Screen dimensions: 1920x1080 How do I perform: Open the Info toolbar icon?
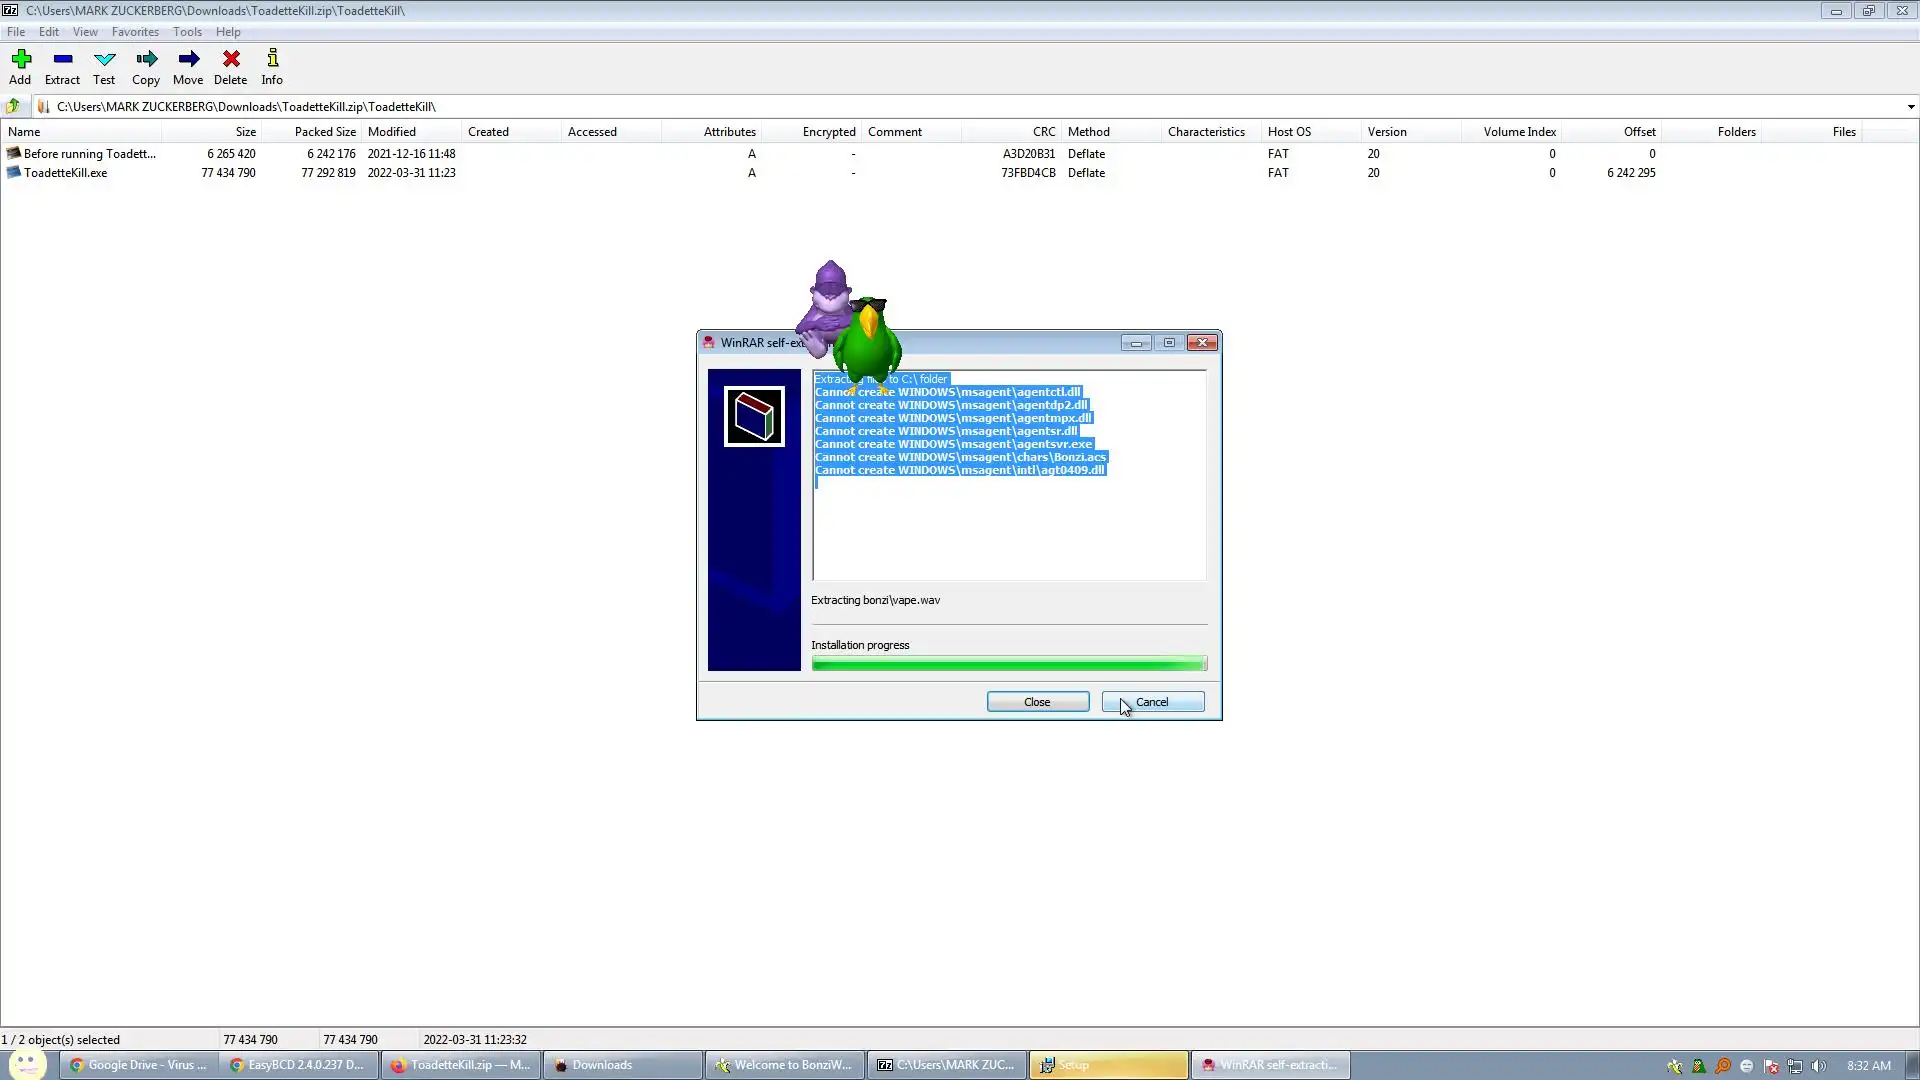click(x=272, y=66)
